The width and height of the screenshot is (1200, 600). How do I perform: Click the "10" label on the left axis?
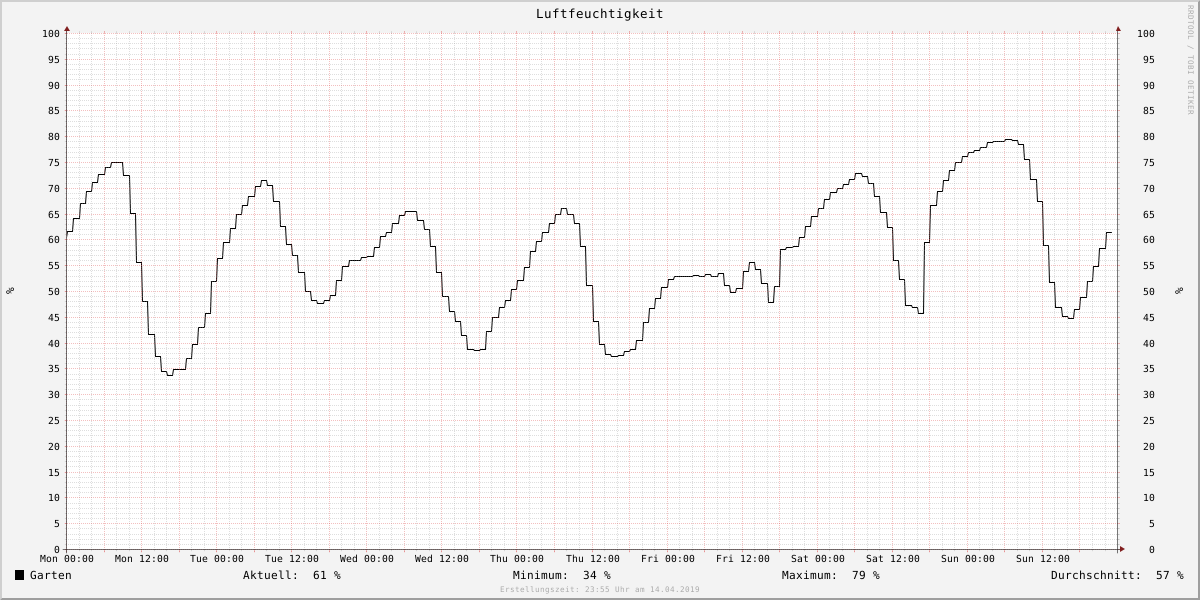click(x=55, y=498)
